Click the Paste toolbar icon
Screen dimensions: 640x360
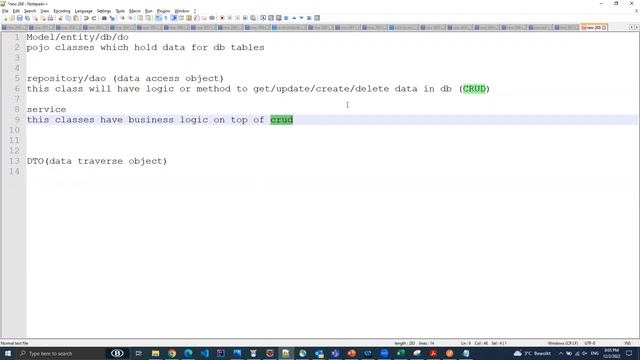tap(76, 18)
